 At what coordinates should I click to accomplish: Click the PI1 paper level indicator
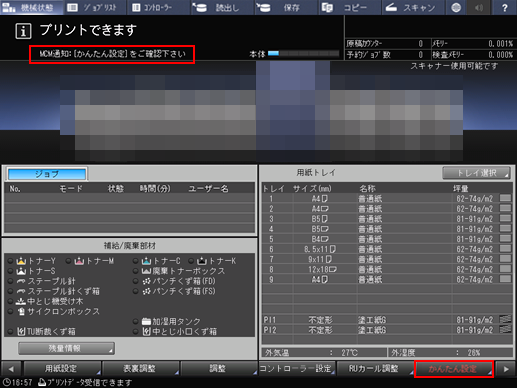click(x=505, y=319)
